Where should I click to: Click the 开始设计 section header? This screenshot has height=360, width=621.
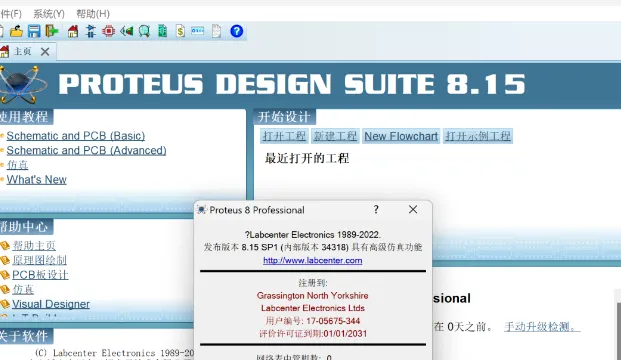point(284,117)
